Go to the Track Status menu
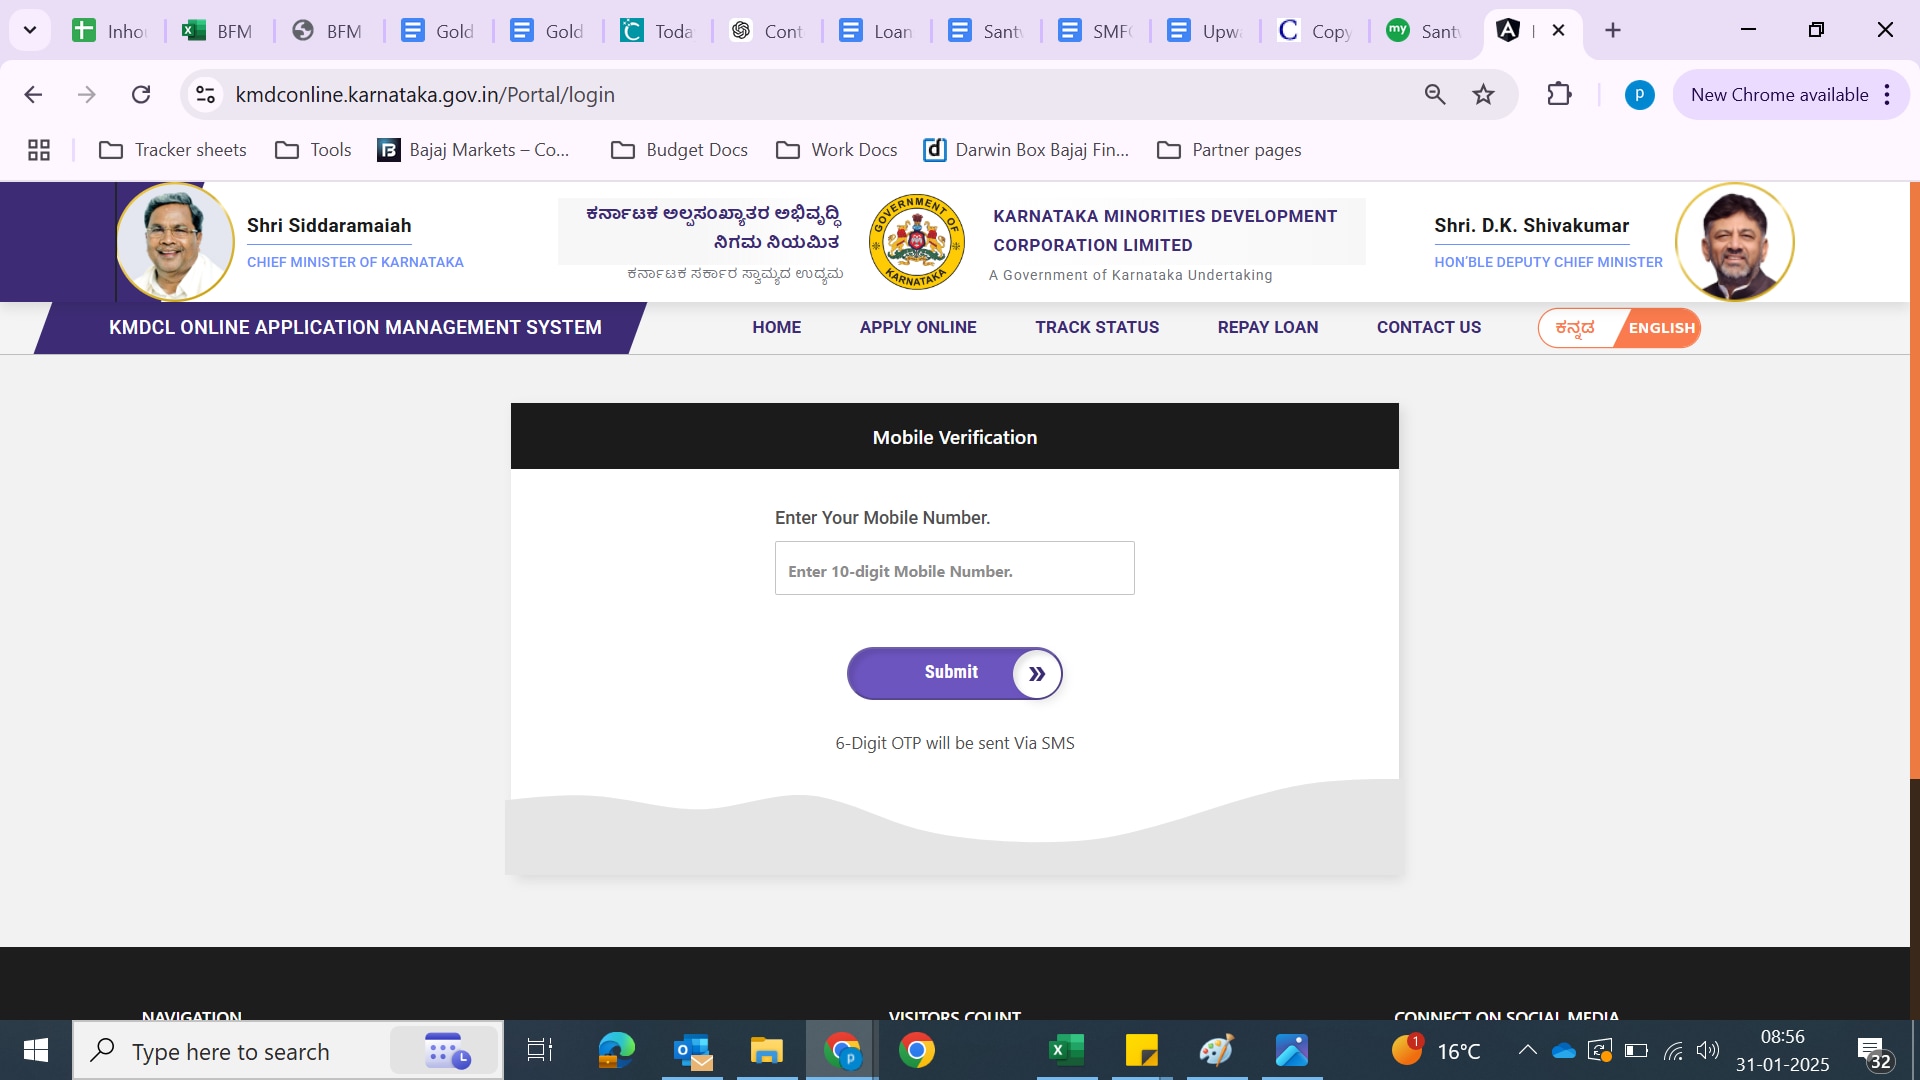This screenshot has width=1920, height=1080. [x=1096, y=327]
